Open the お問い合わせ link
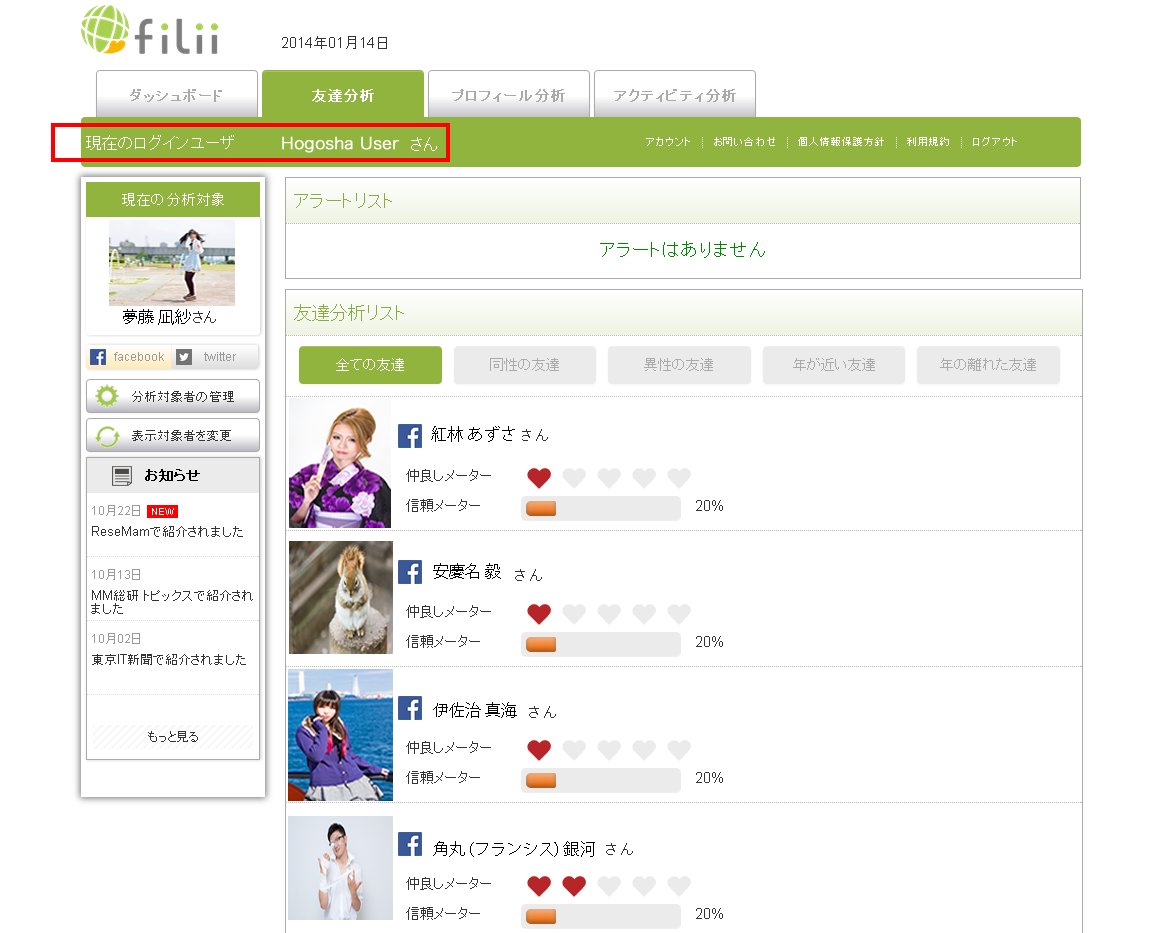 (x=744, y=142)
